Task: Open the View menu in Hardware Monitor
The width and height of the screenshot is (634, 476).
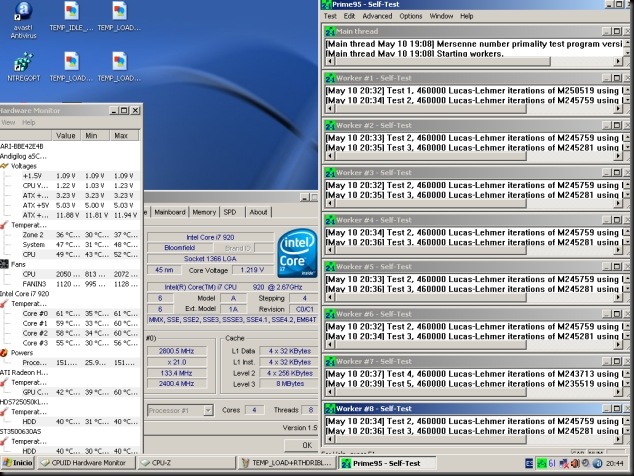Action: 8,123
